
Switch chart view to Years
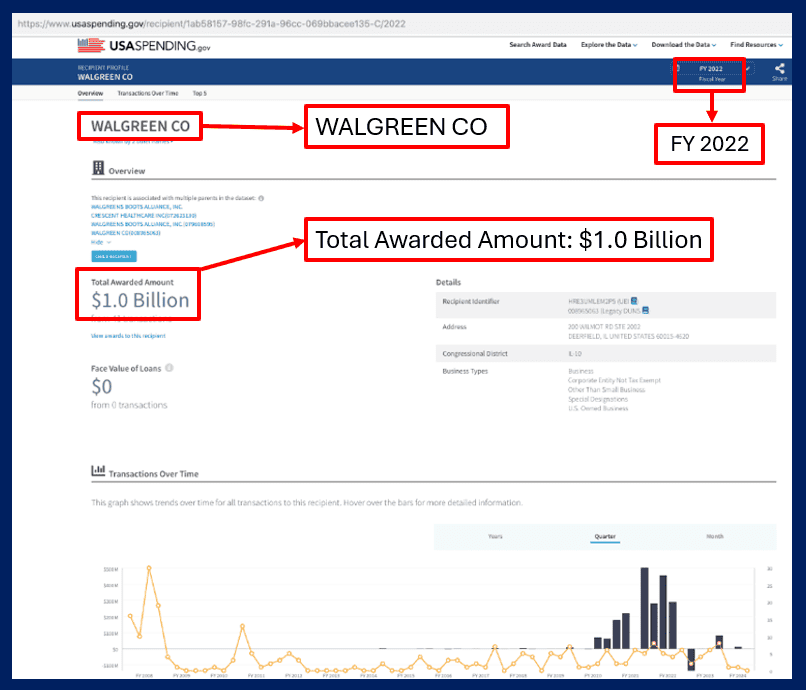click(x=495, y=536)
